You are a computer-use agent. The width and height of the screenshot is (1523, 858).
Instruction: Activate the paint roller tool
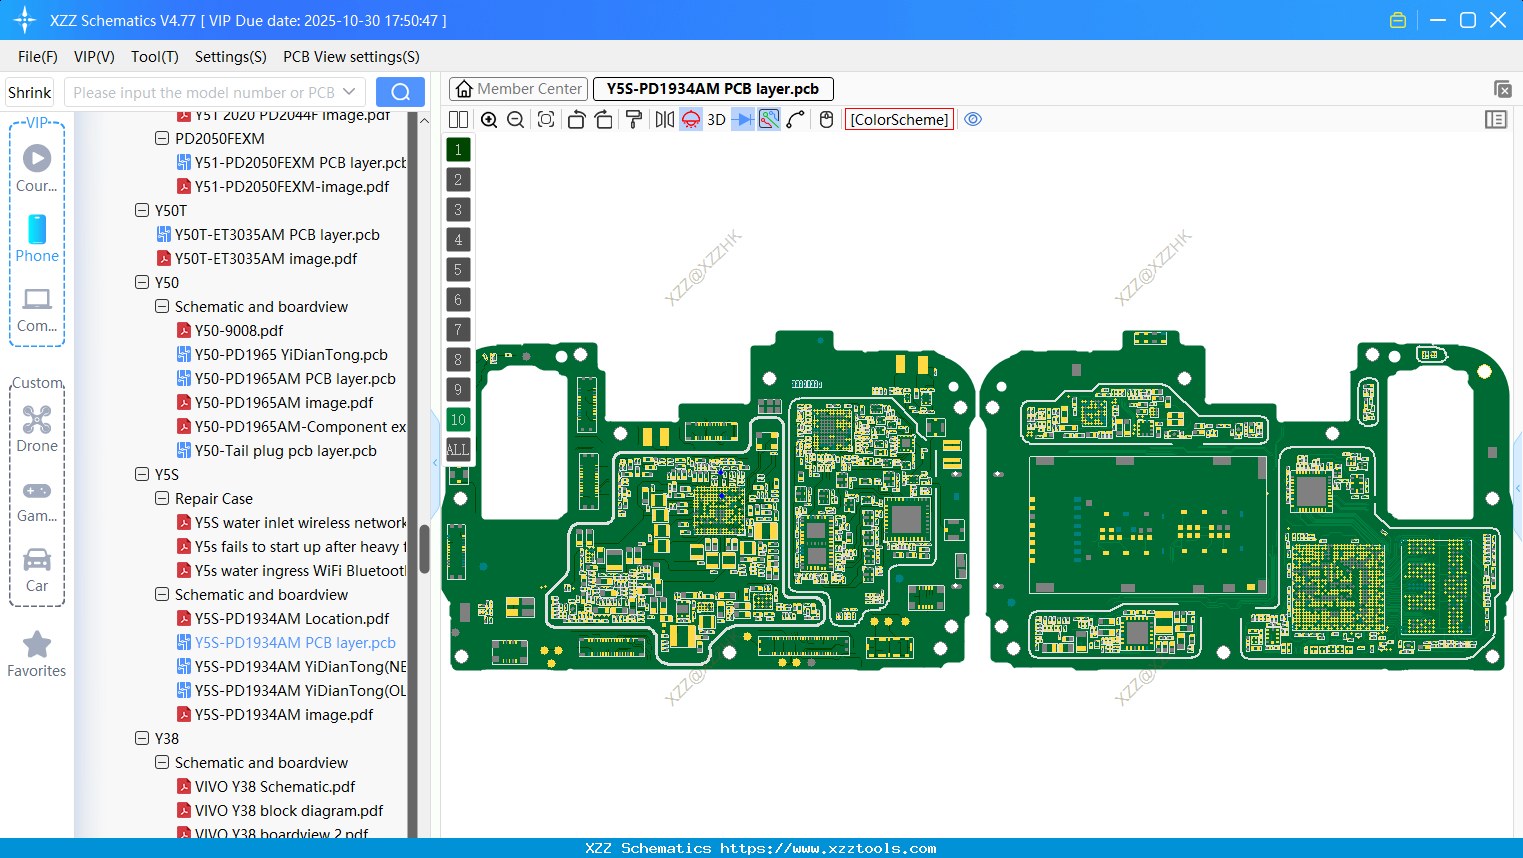(633, 119)
